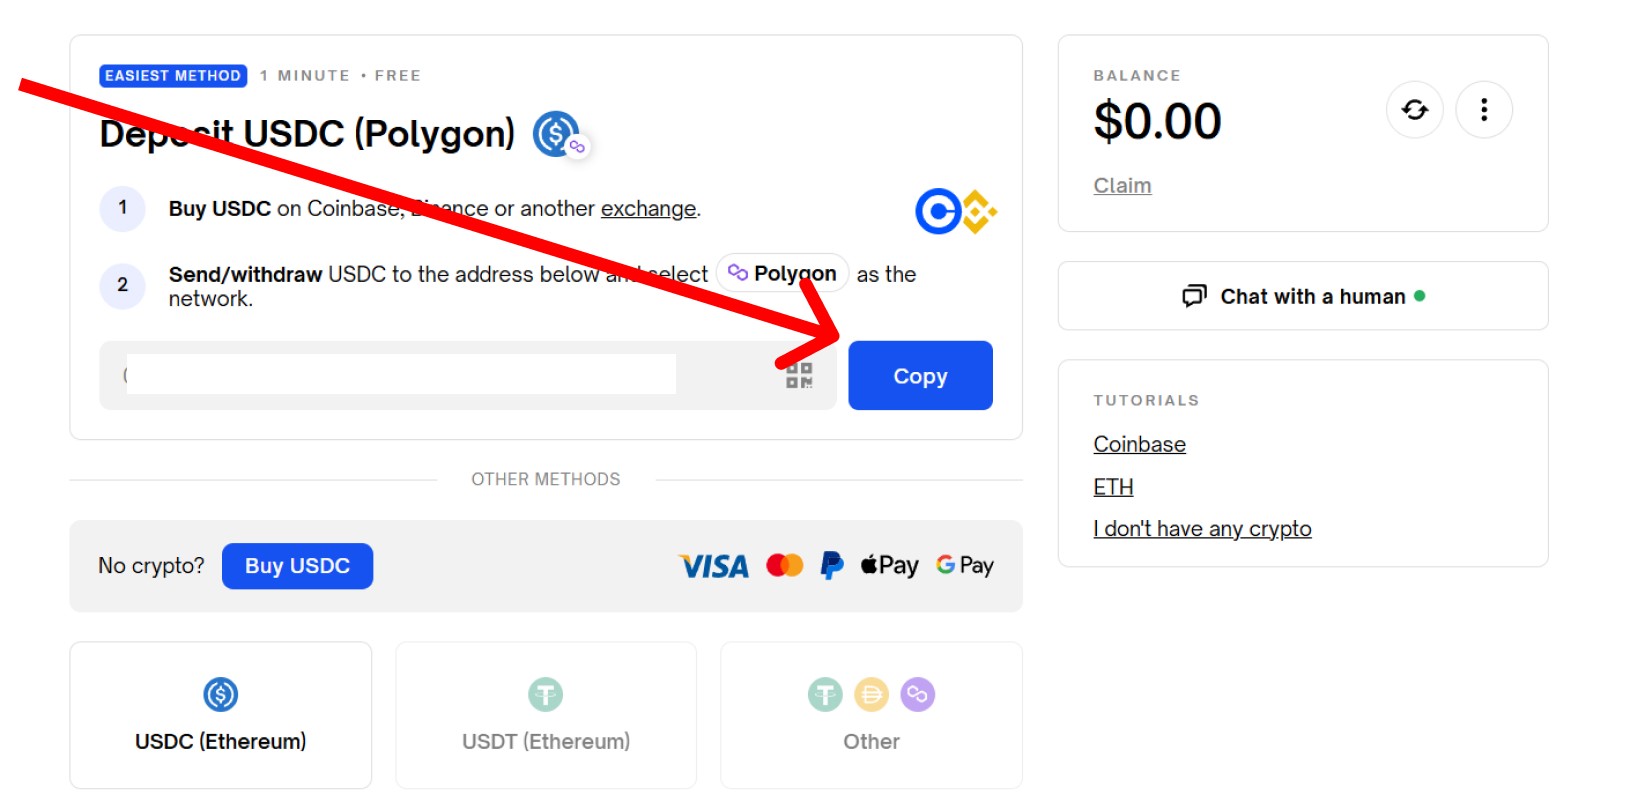This screenshot has width=1645, height=796.
Task: Click the Visa payment logo
Action: pos(714,566)
